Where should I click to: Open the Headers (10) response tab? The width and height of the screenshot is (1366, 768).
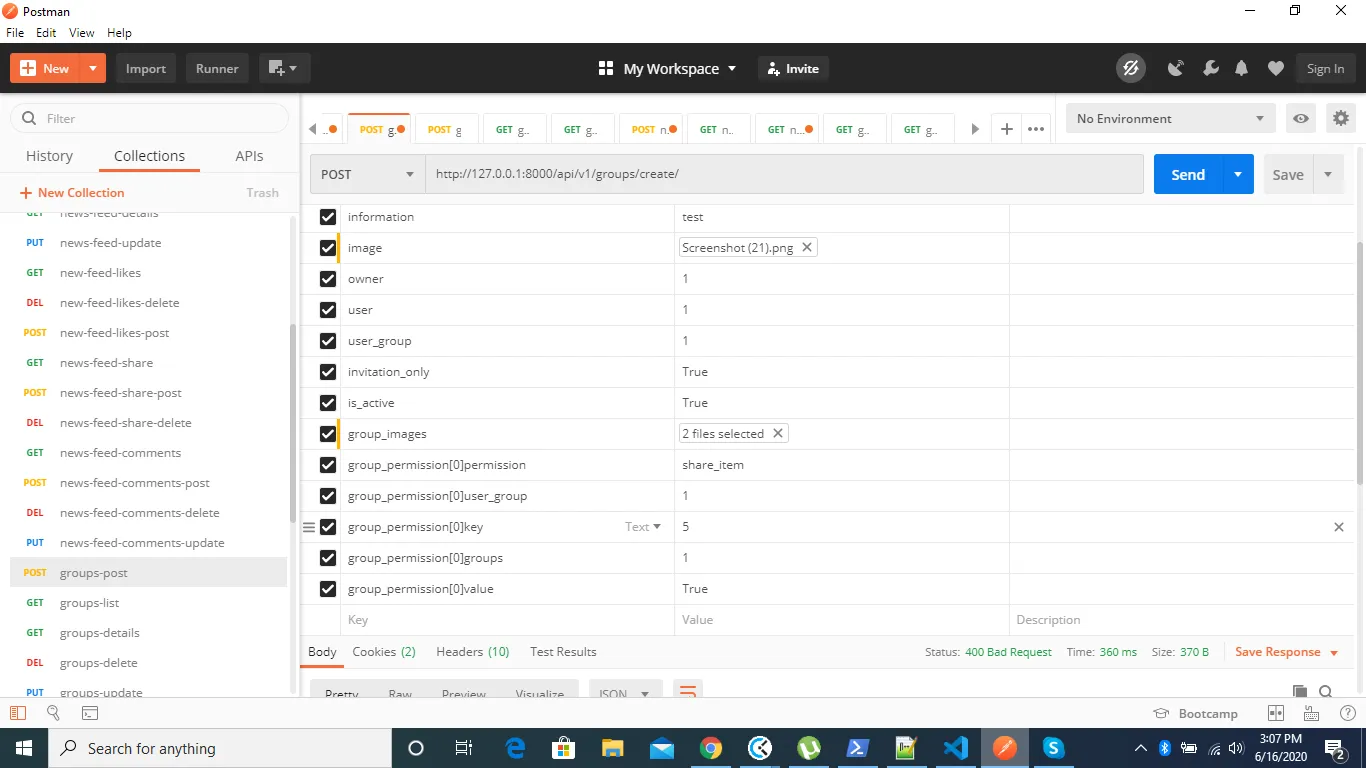click(x=473, y=652)
